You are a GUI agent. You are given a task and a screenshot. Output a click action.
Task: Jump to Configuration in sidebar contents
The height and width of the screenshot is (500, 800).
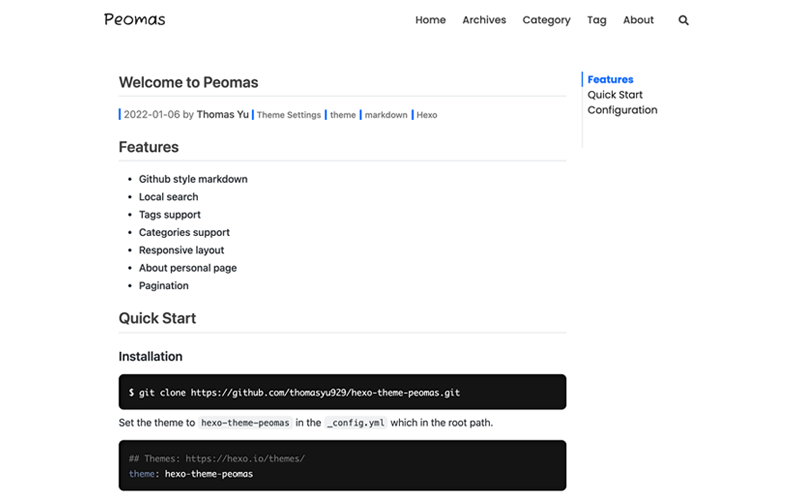click(x=622, y=110)
